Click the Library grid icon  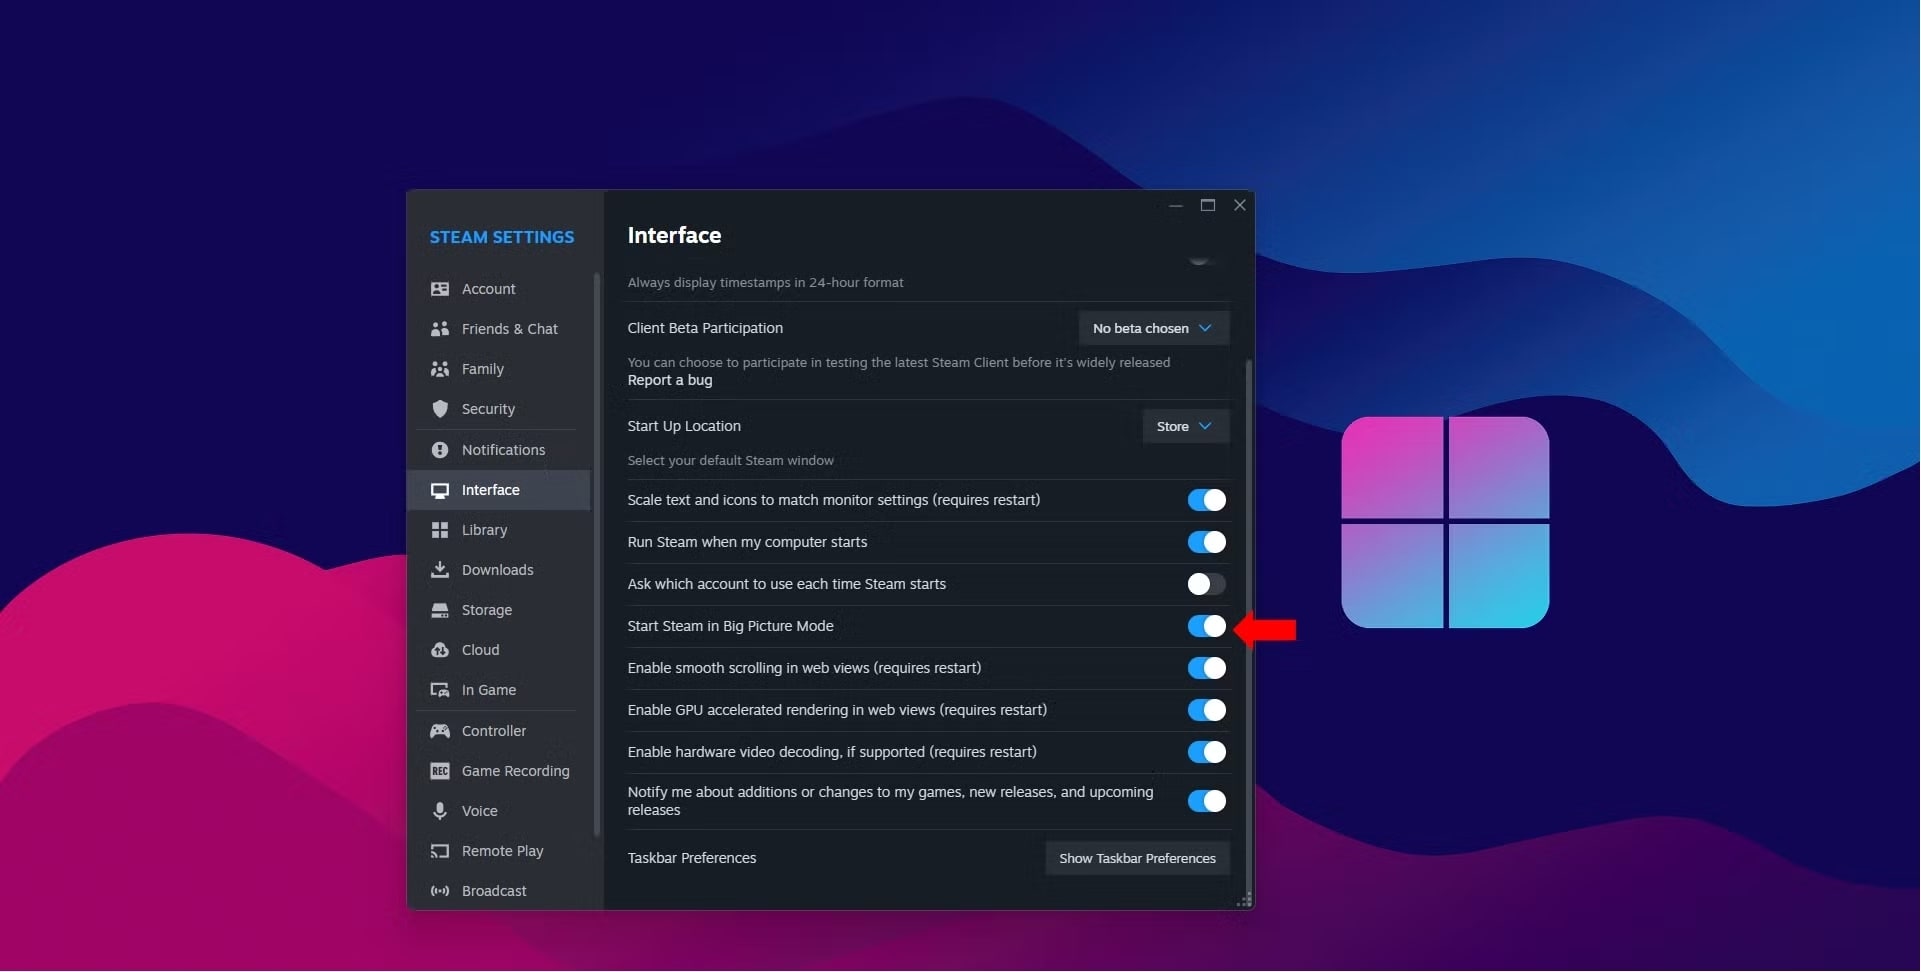[440, 530]
